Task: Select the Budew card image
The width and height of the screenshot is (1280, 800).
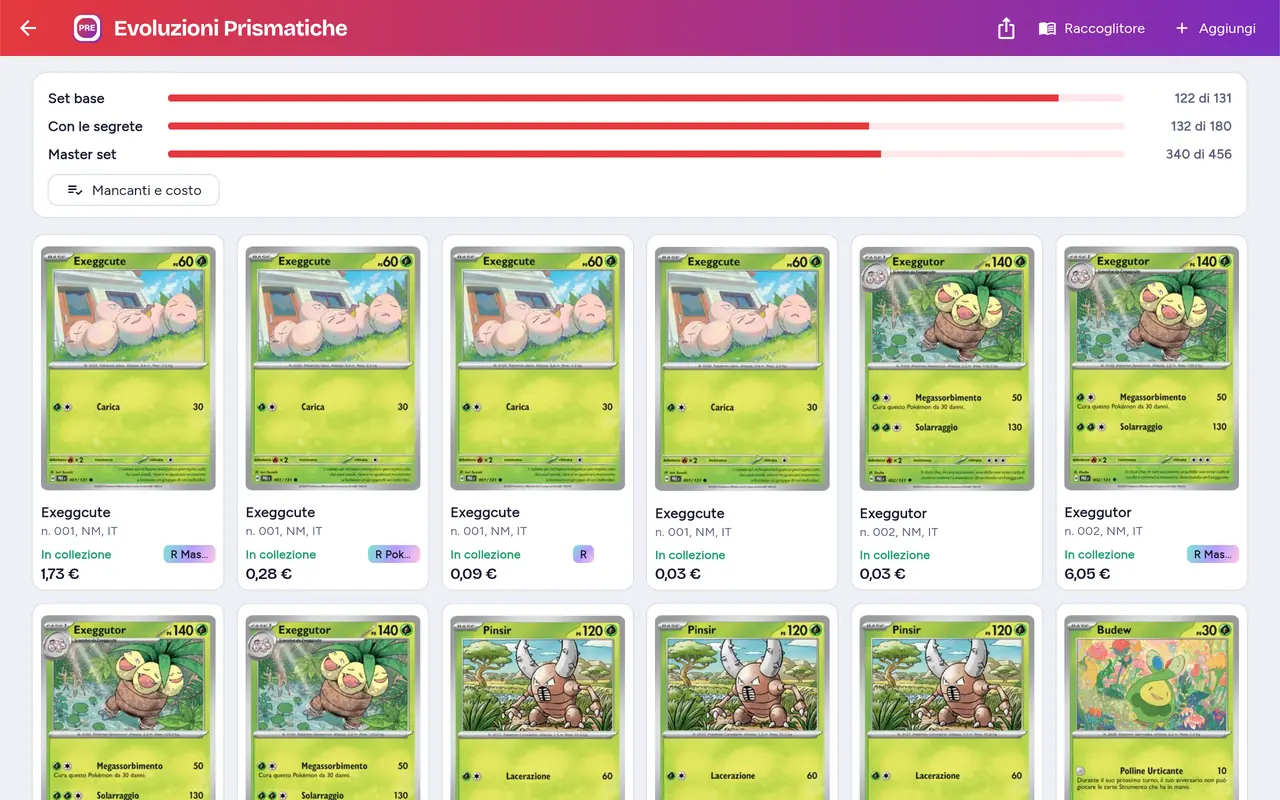Action: tap(1151, 708)
